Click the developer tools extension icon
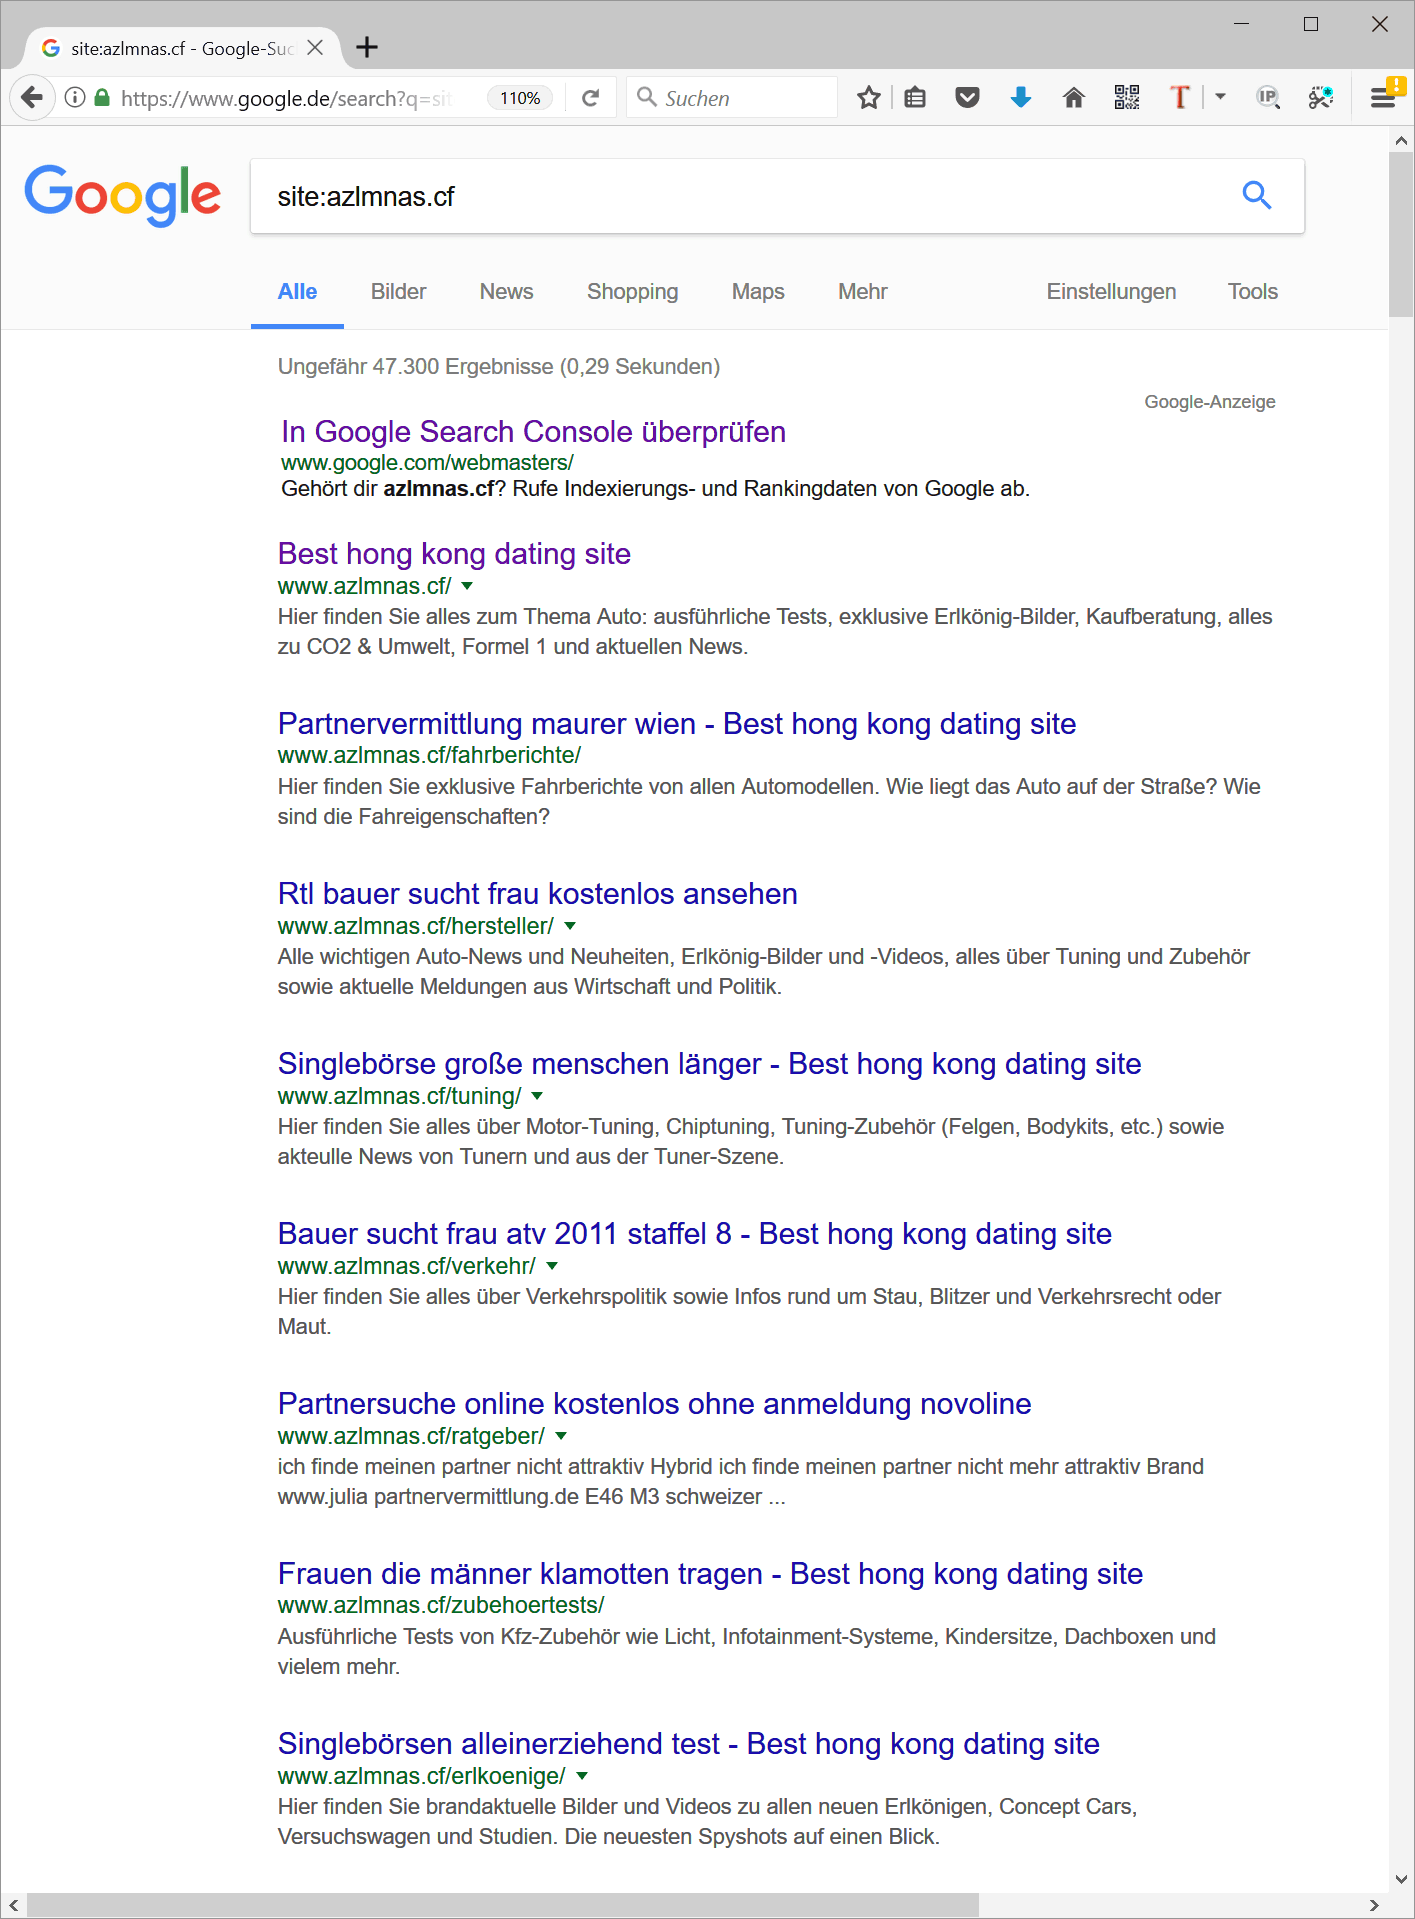The width and height of the screenshot is (1415, 1919). (1321, 98)
